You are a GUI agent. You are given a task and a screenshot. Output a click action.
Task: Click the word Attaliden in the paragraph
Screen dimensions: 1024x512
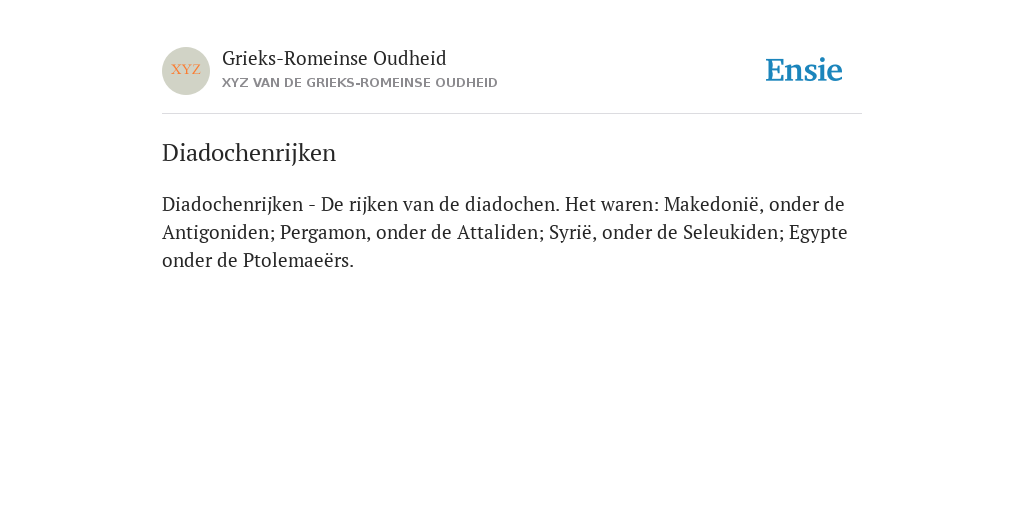click(x=500, y=232)
